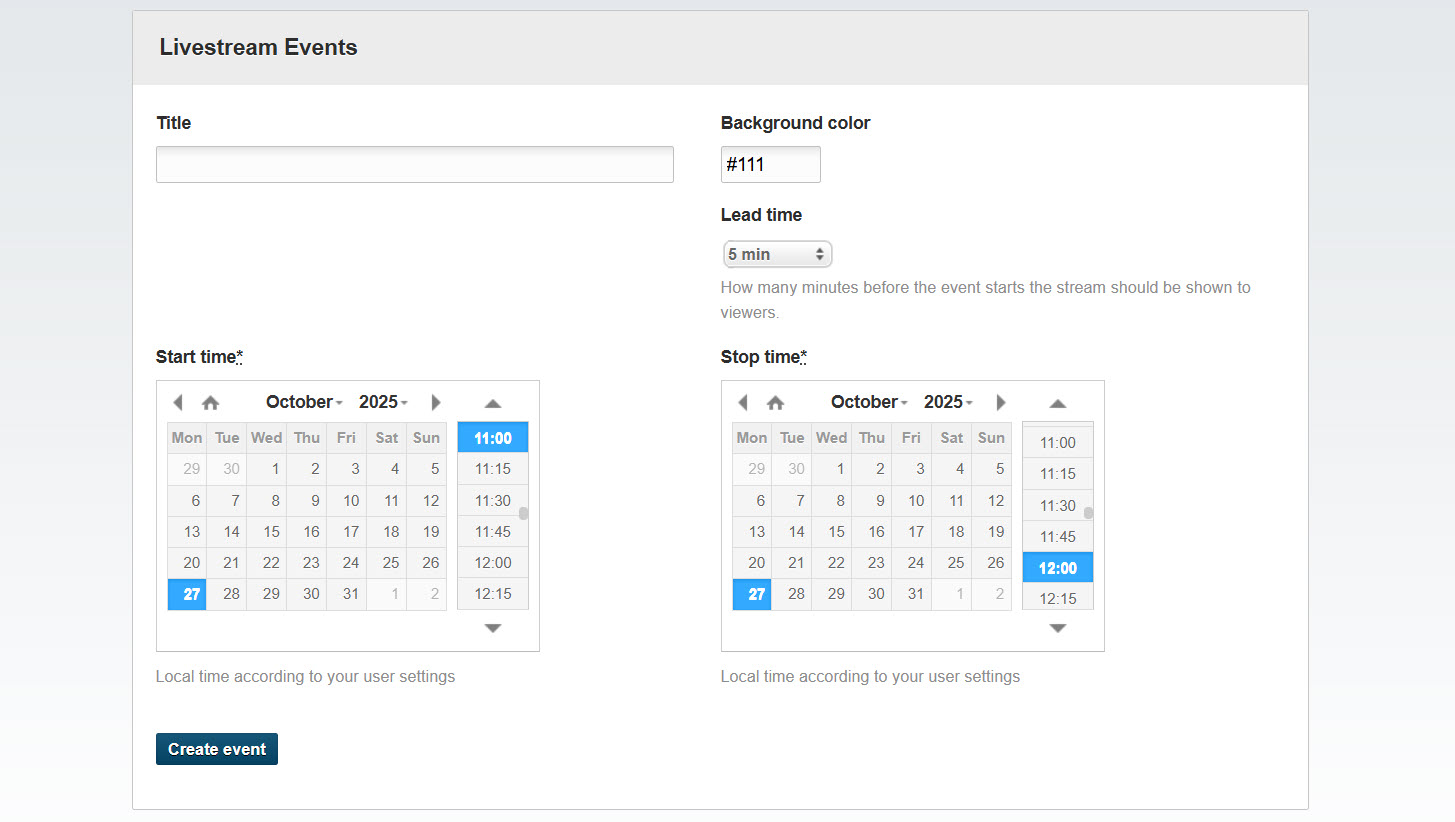Pick October 15 in Start time calendar
The height and width of the screenshot is (822, 1455).
(x=271, y=531)
